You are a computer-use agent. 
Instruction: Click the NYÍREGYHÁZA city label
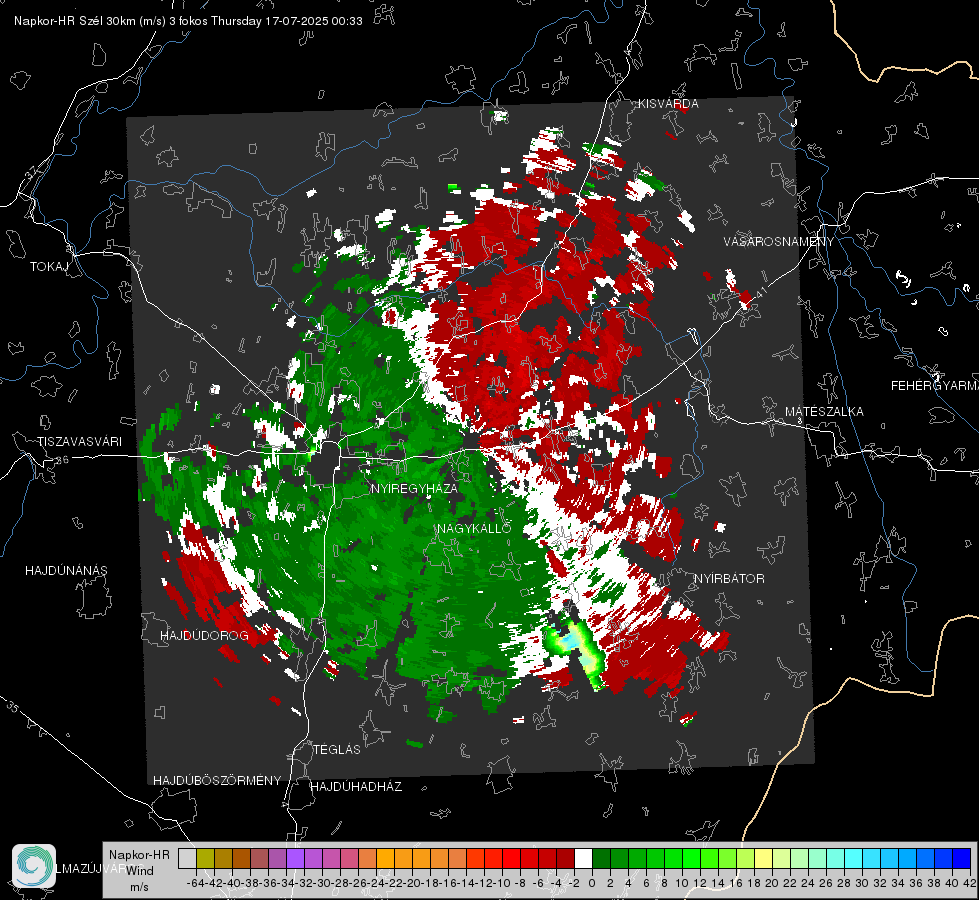point(414,488)
